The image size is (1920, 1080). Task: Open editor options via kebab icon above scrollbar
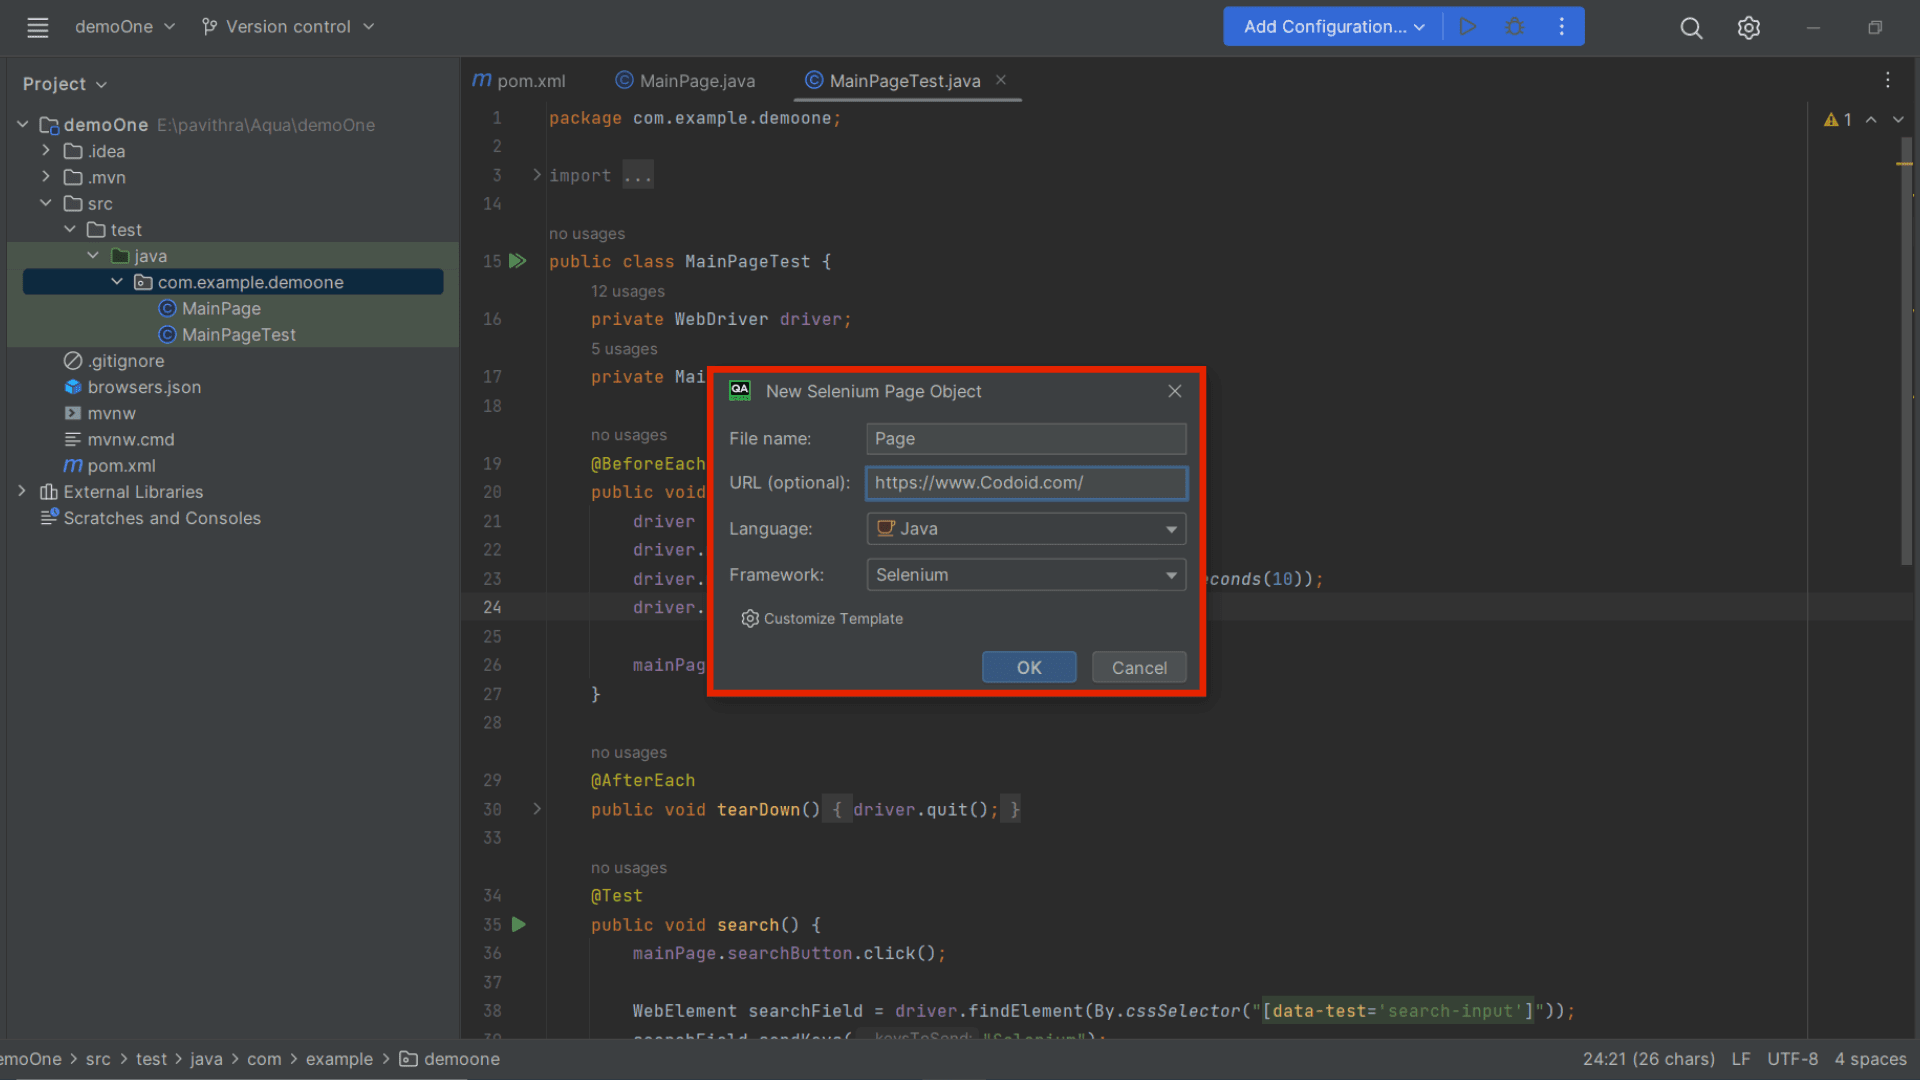click(1888, 80)
